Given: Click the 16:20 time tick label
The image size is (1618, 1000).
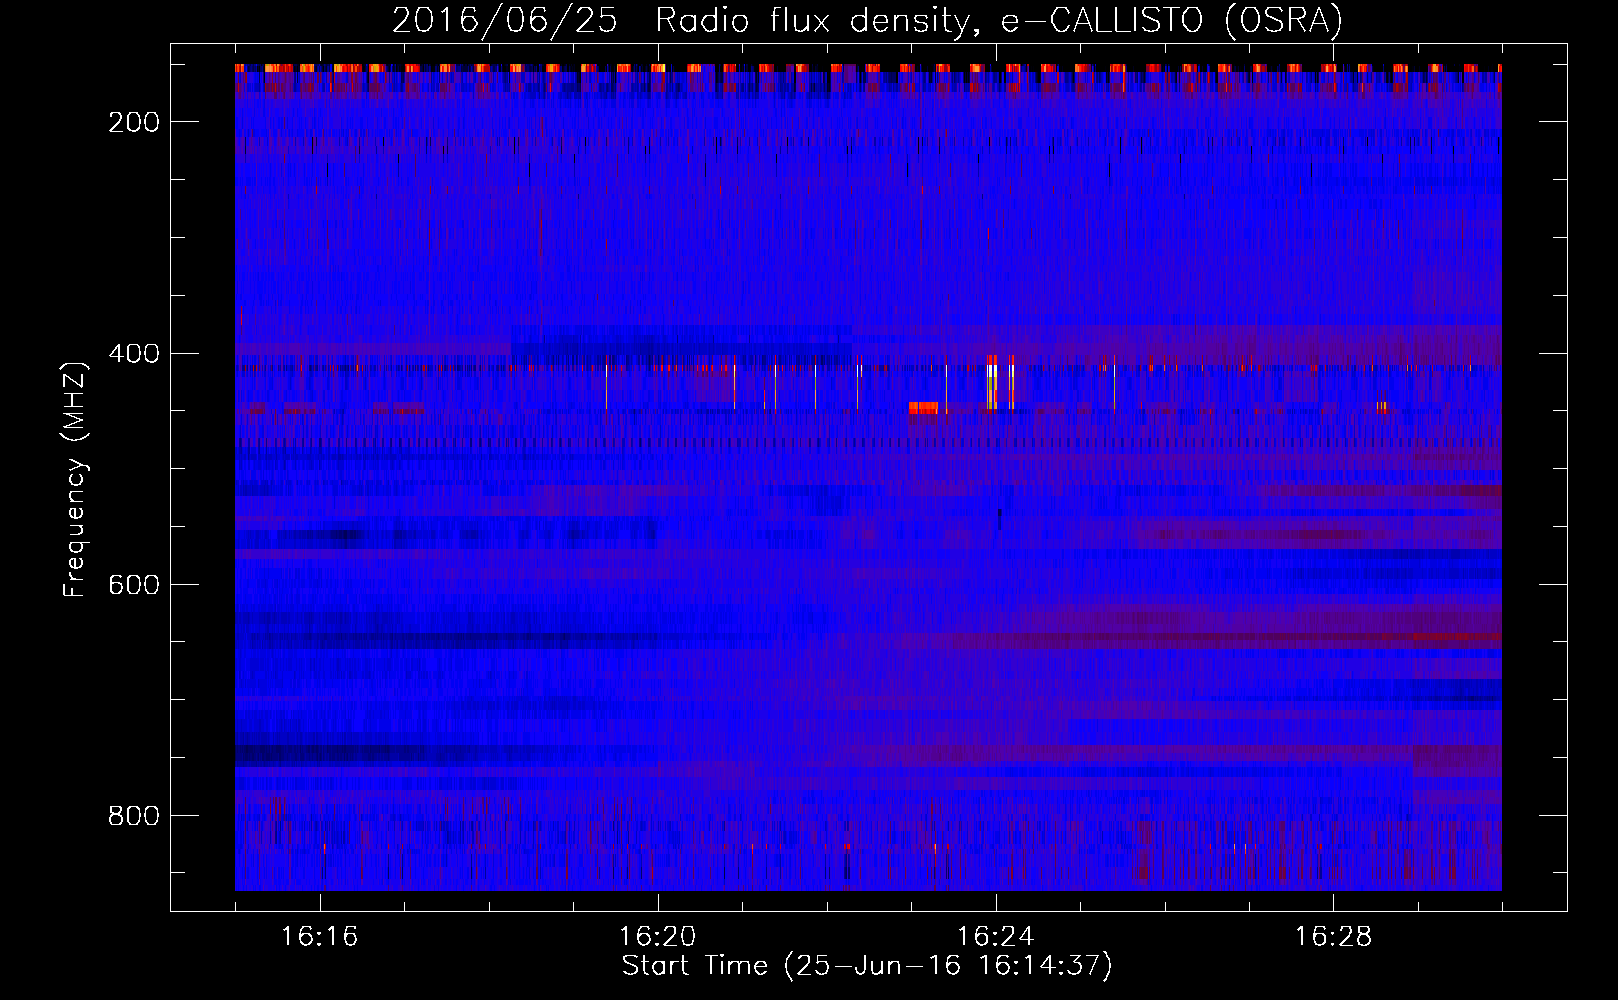Looking at the screenshot, I should coord(658,937).
